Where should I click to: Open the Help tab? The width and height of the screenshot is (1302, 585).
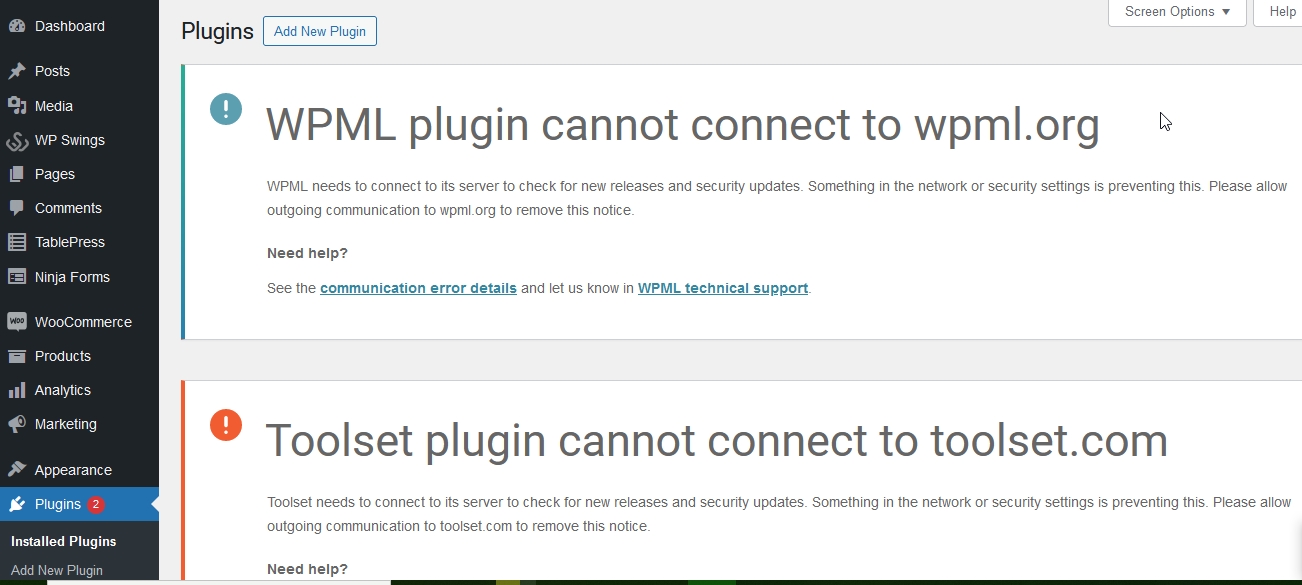(x=1280, y=12)
